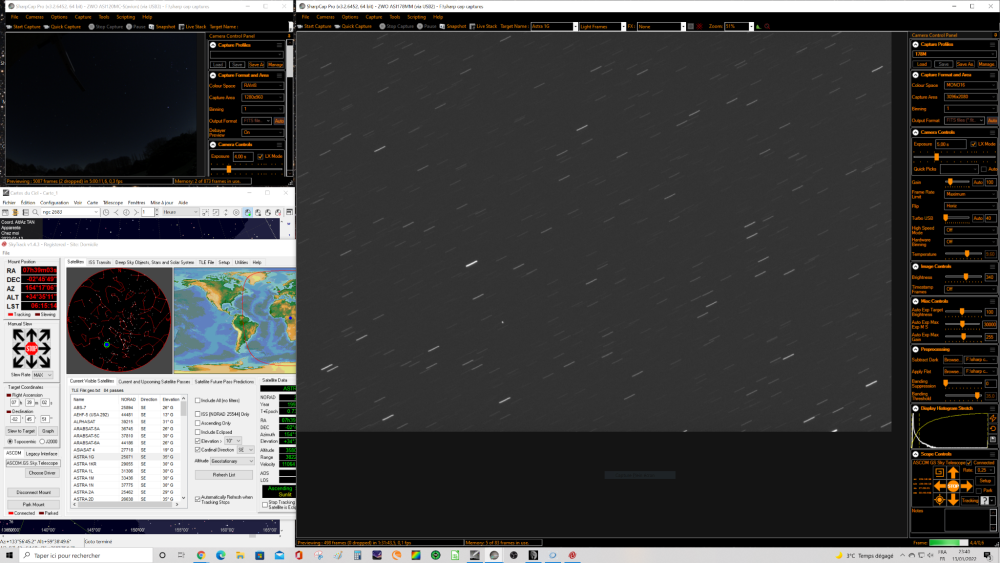Viewport: 1000px width, 563px height.
Task: Click the auto-stretch lightning icon by histogram
Action: pos(993,418)
